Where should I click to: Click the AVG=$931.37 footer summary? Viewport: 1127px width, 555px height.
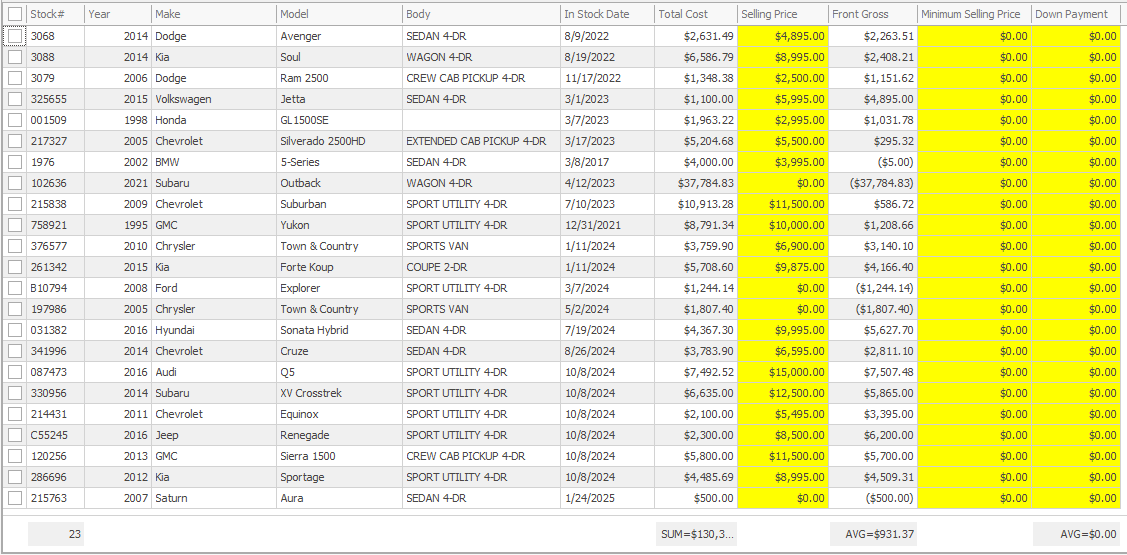(873, 534)
